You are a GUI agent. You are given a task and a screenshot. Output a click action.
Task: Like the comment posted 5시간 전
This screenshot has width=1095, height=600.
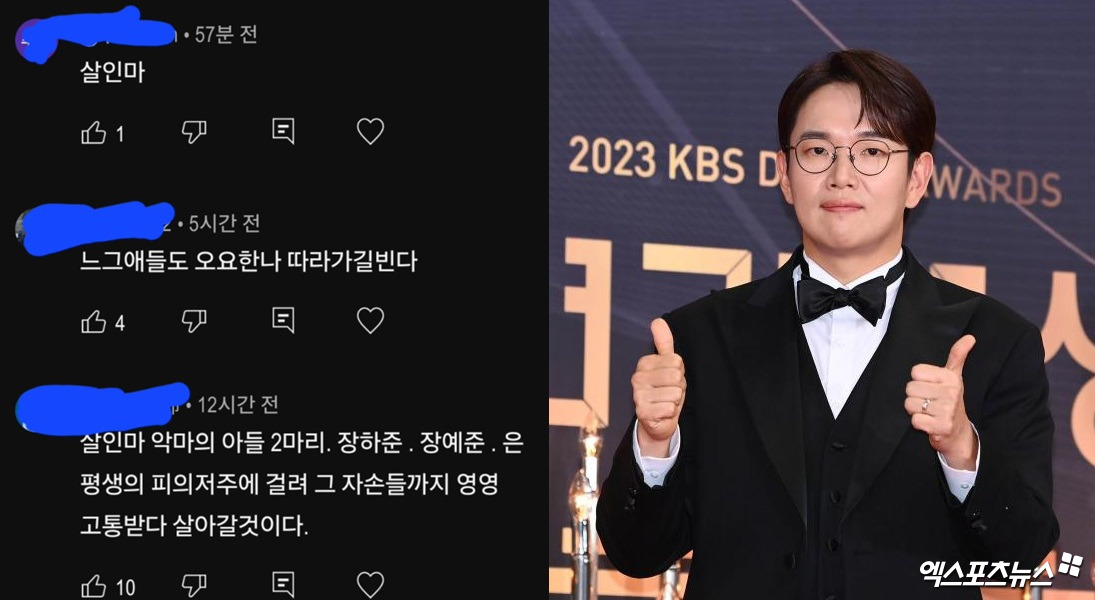[x=94, y=321]
